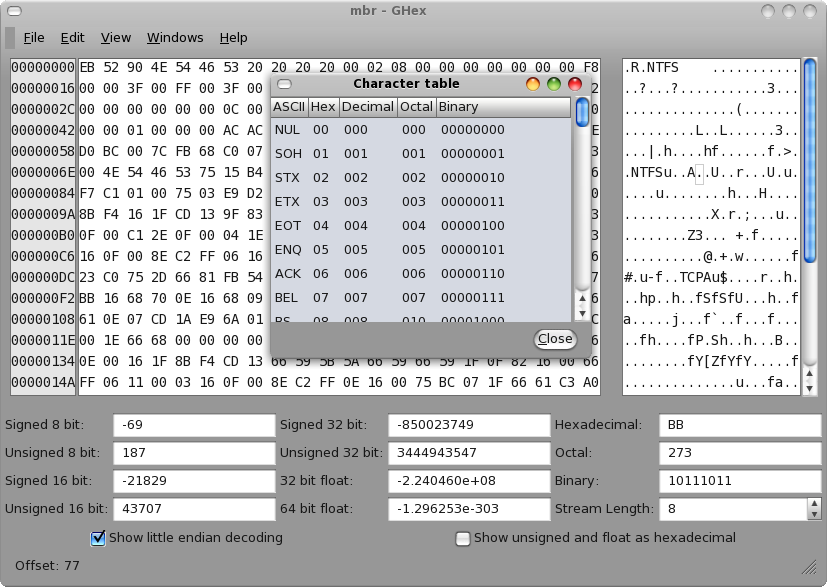Open the View menu

tap(116, 38)
